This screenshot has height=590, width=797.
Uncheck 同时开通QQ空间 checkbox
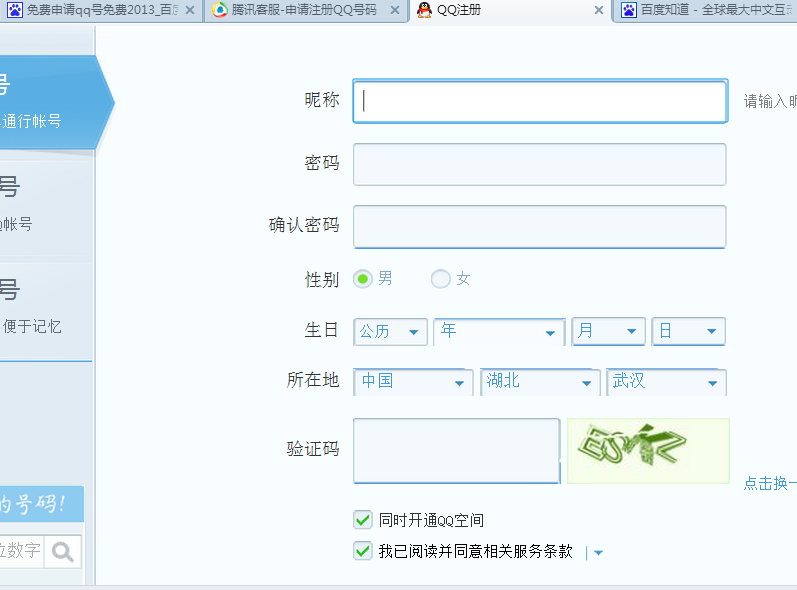(x=363, y=520)
